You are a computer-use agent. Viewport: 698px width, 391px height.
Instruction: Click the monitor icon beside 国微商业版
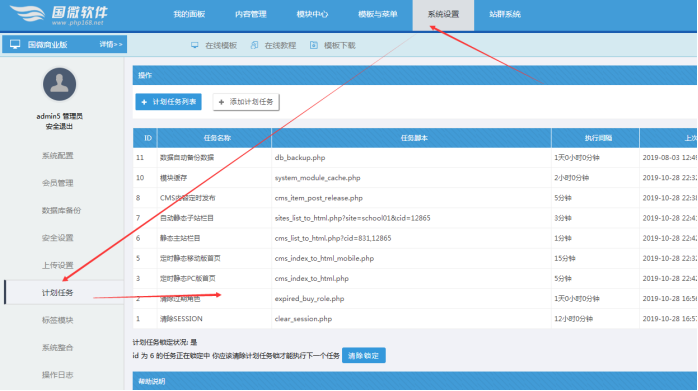coord(15,44)
